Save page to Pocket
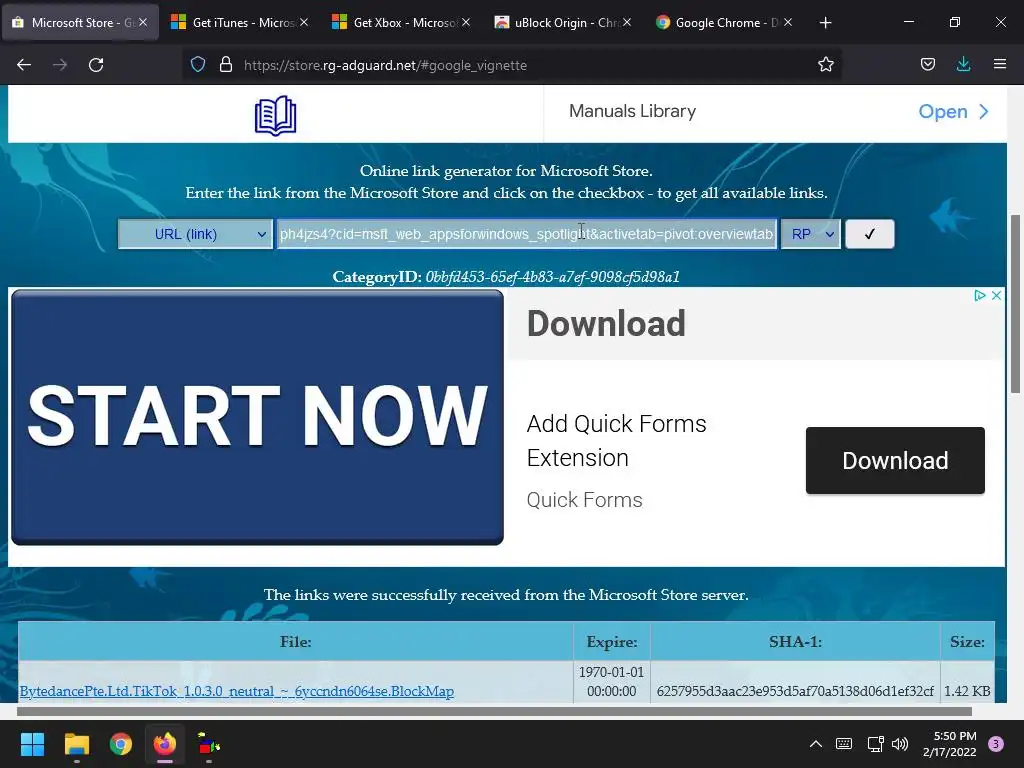This screenshot has height=768, width=1024. 927,65
